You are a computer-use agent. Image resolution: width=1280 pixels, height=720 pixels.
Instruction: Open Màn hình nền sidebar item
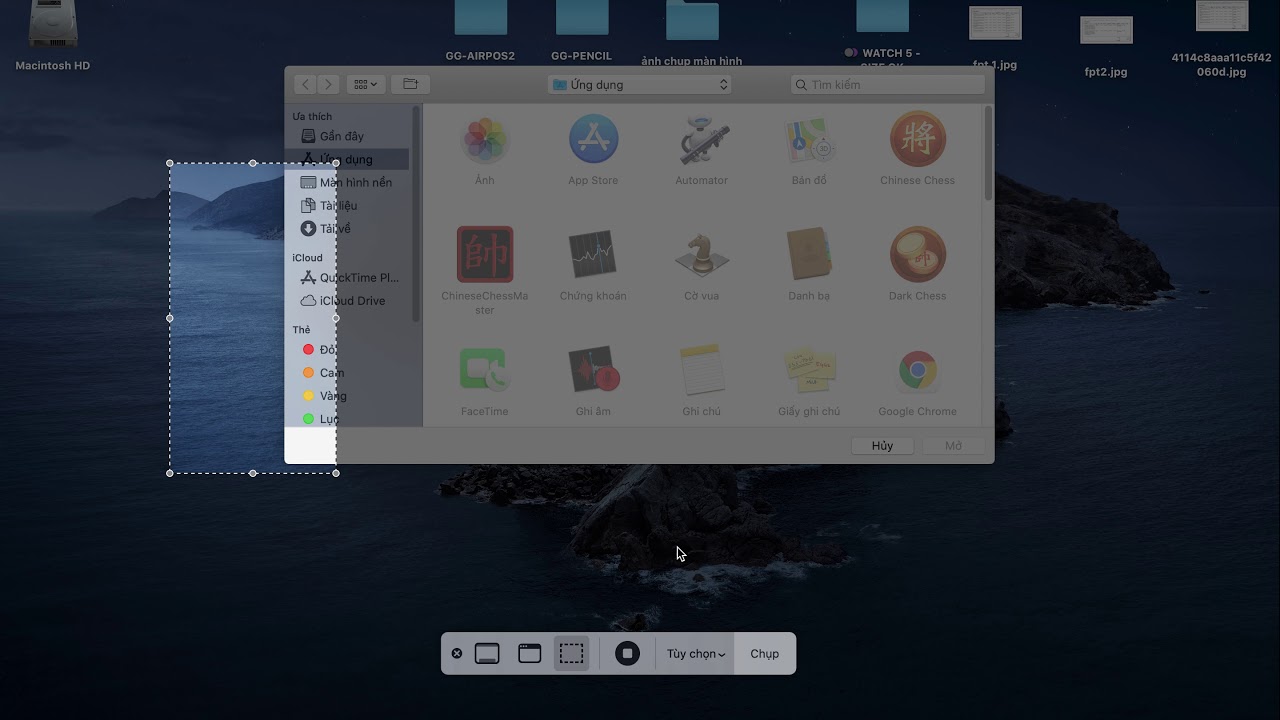click(346, 182)
